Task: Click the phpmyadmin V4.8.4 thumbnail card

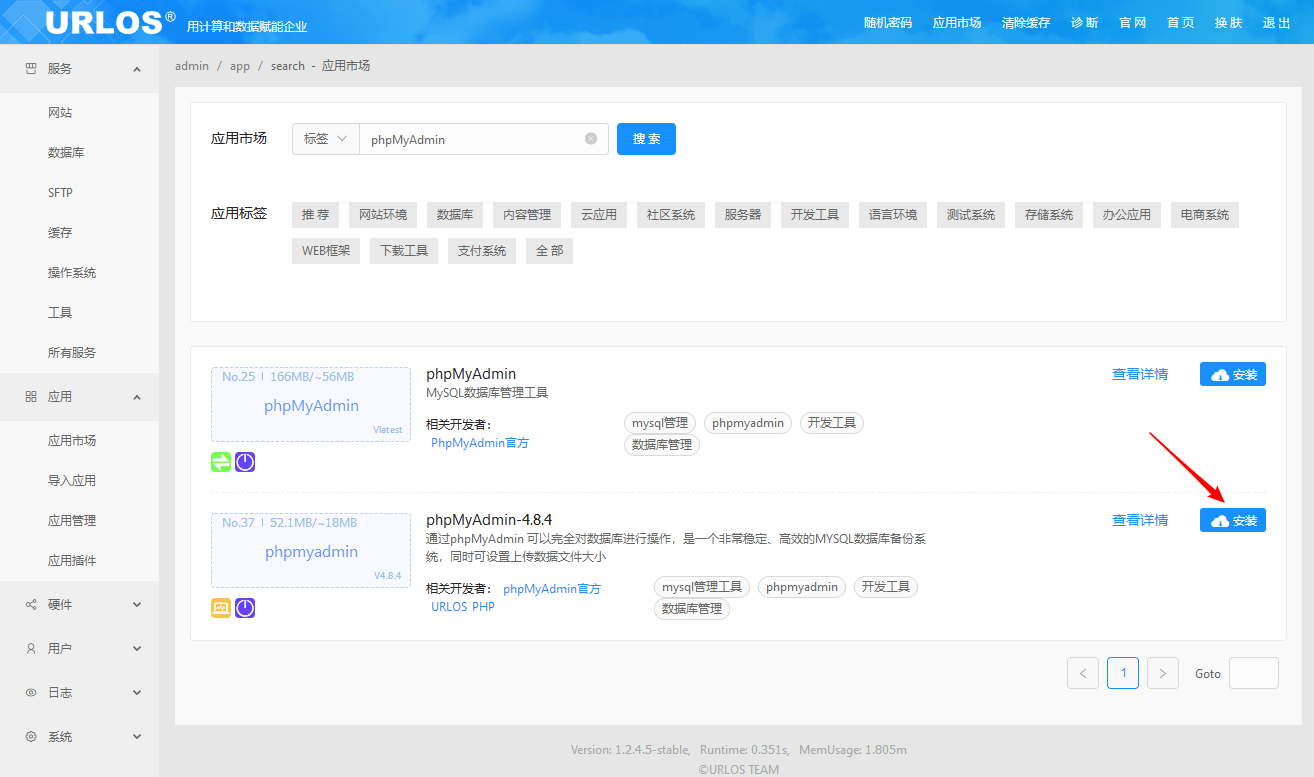Action: (x=311, y=551)
